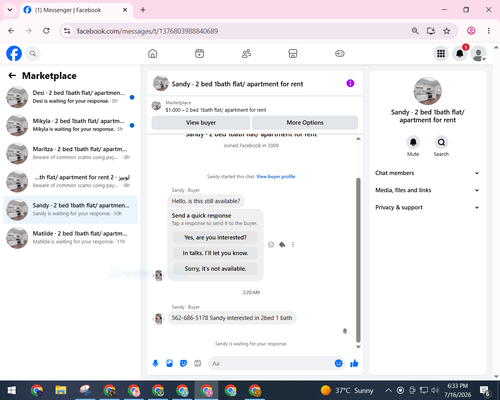This screenshot has width=500, height=400.
Task: Open notifications bell with red badge
Action: pyautogui.click(x=460, y=54)
